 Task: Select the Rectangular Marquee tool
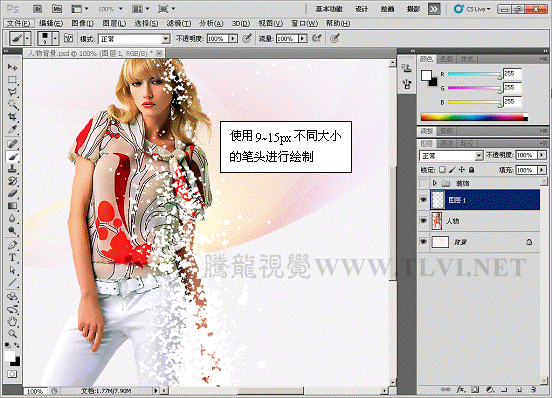click(12, 80)
